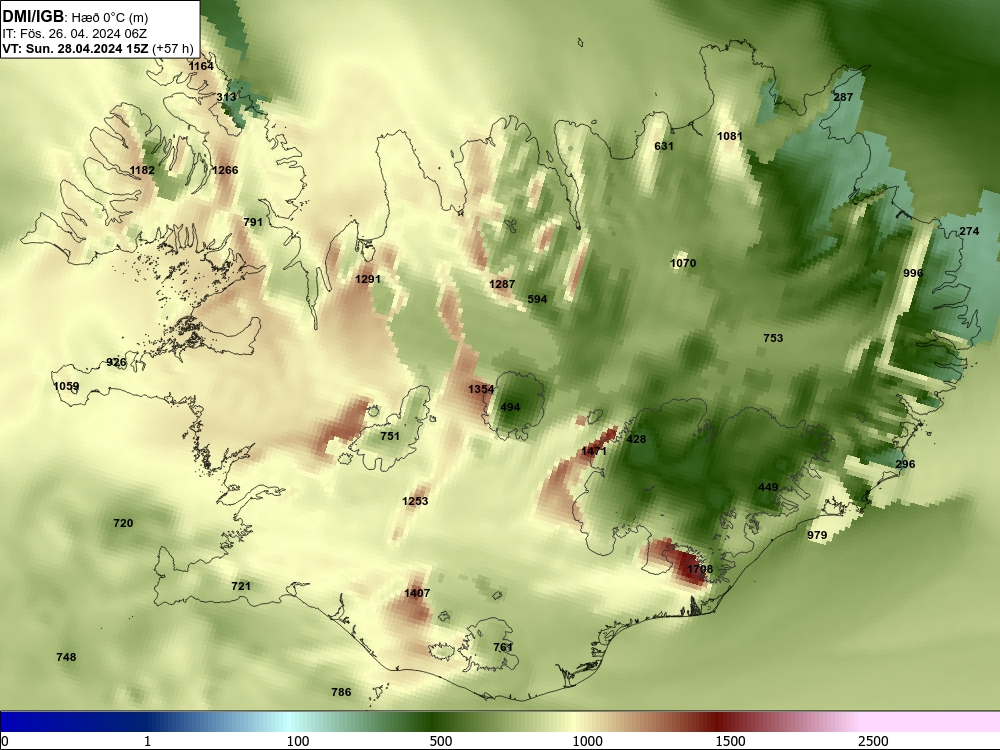Click the map value '791'
This screenshot has height=750, width=1000.
(253, 222)
